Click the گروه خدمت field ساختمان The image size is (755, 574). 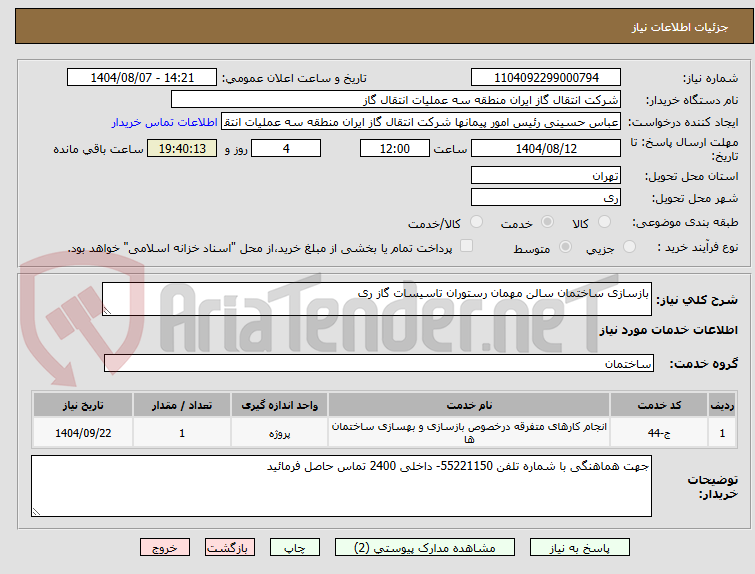pos(378,363)
